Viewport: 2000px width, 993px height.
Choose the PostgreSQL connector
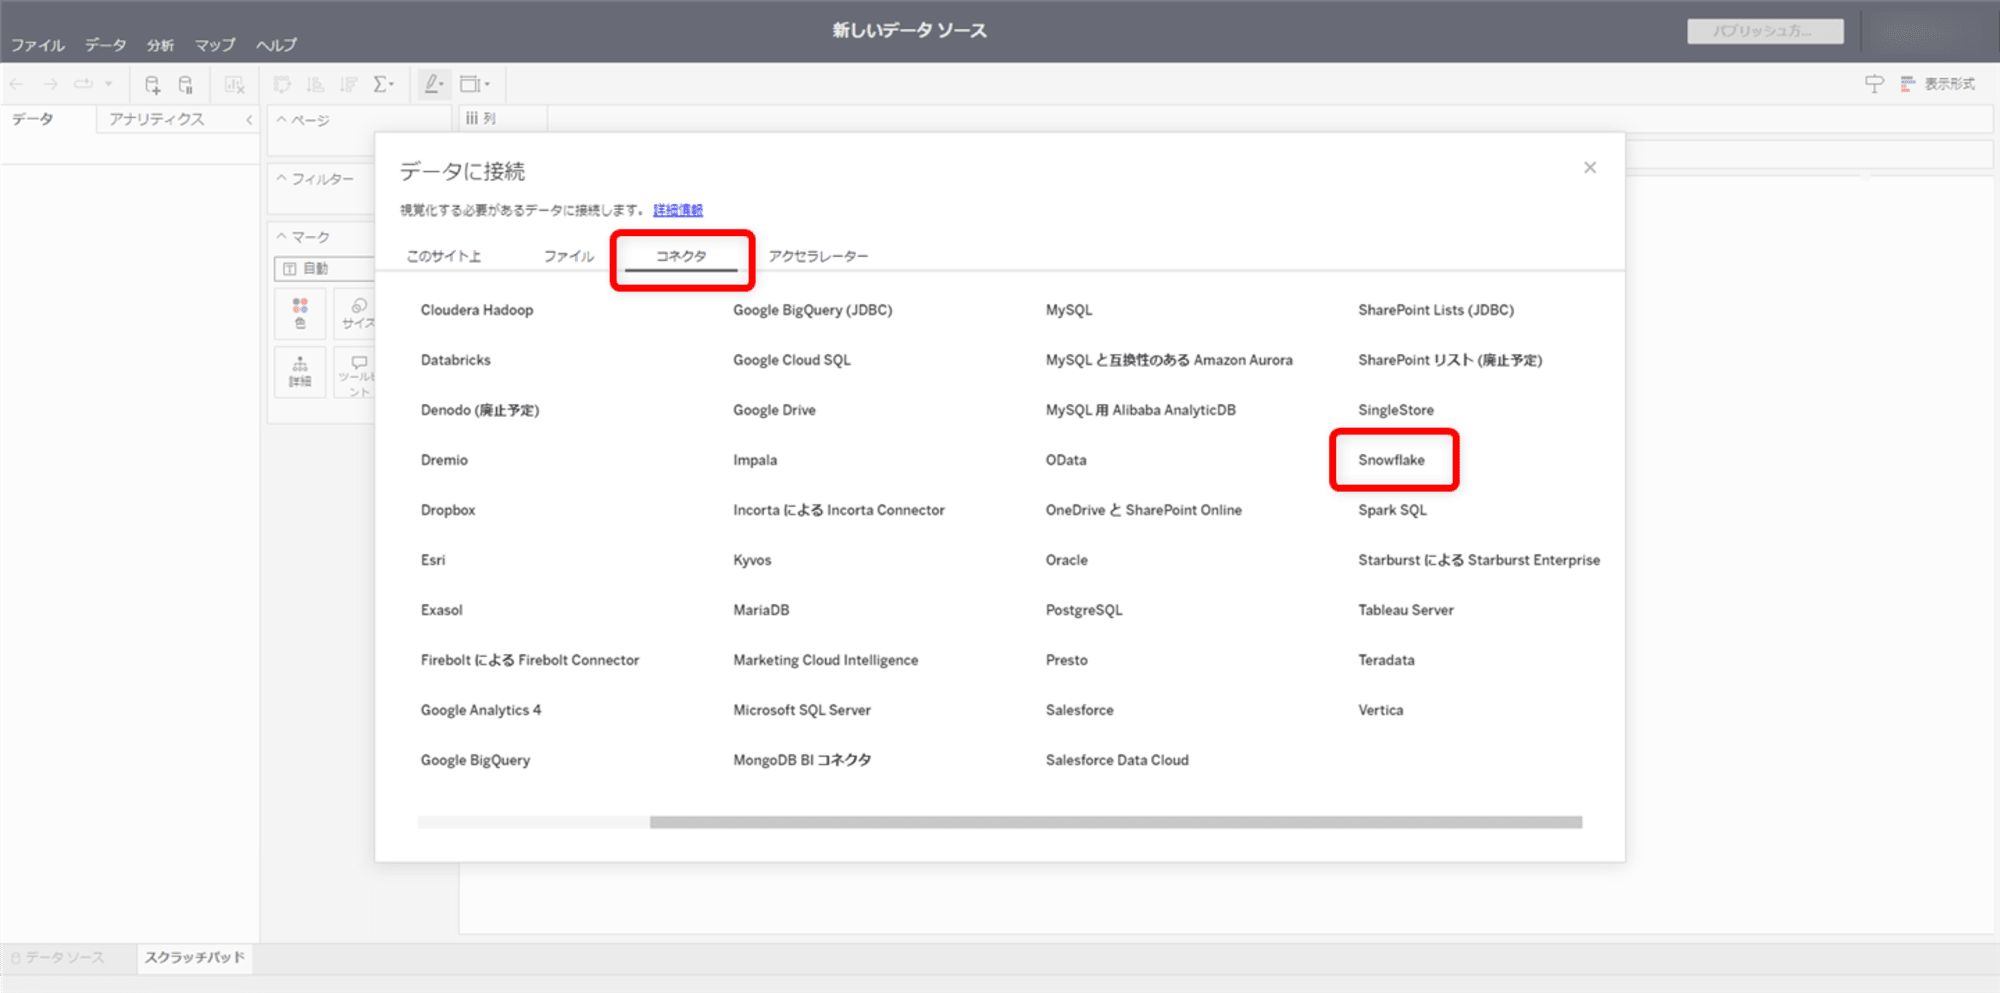[x=1084, y=610]
